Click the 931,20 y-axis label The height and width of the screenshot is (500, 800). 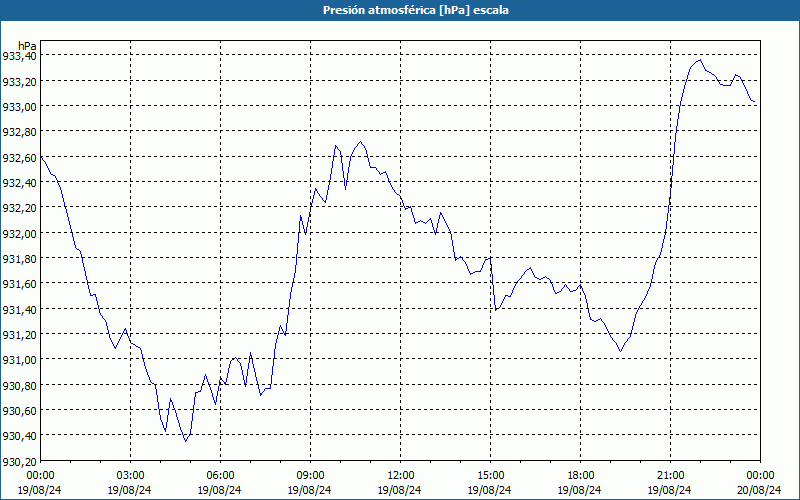click(19, 334)
